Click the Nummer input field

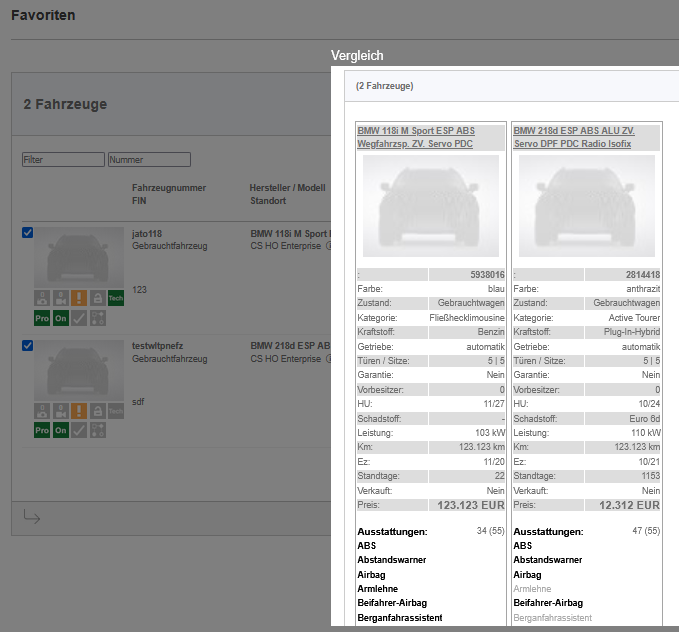[x=149, y=159]
